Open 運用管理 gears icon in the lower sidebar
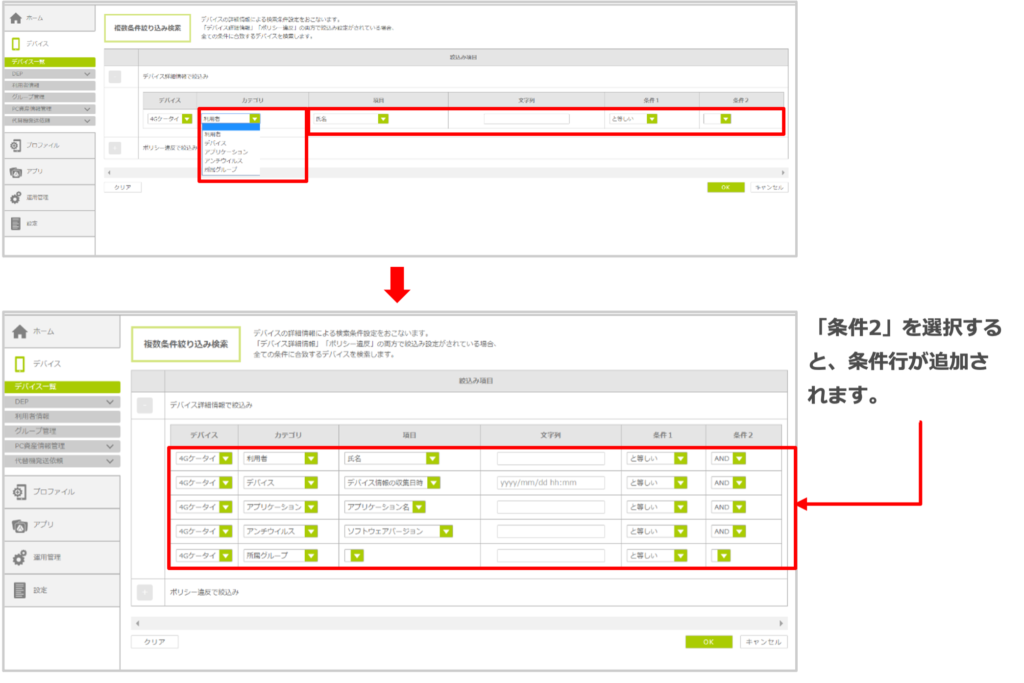 click(19, 558)
